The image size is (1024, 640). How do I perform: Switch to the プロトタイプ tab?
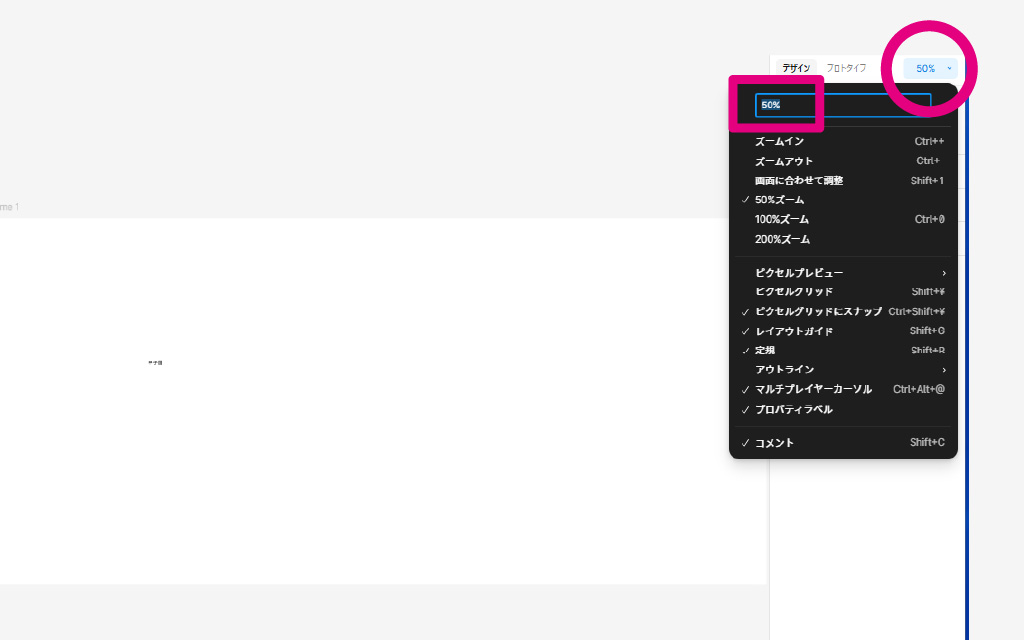[x=846, y=68]
